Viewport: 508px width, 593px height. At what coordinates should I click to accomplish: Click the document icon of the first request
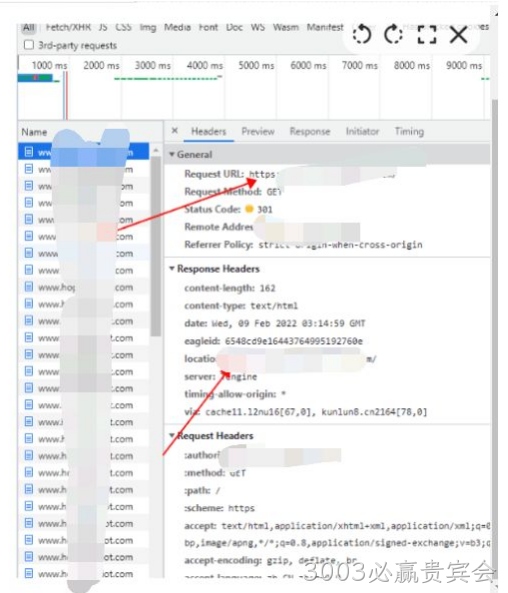[29, 152]
